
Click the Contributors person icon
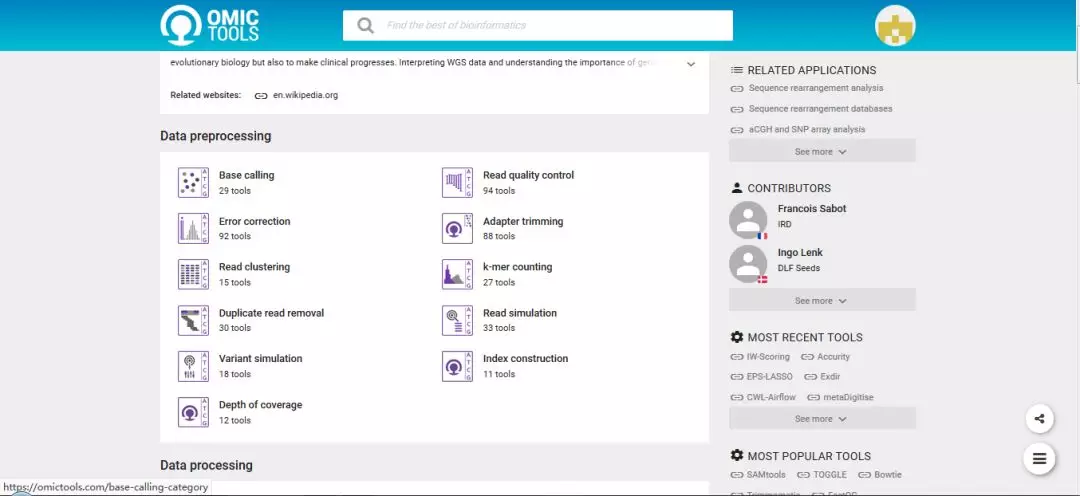[x=737, y=187]
